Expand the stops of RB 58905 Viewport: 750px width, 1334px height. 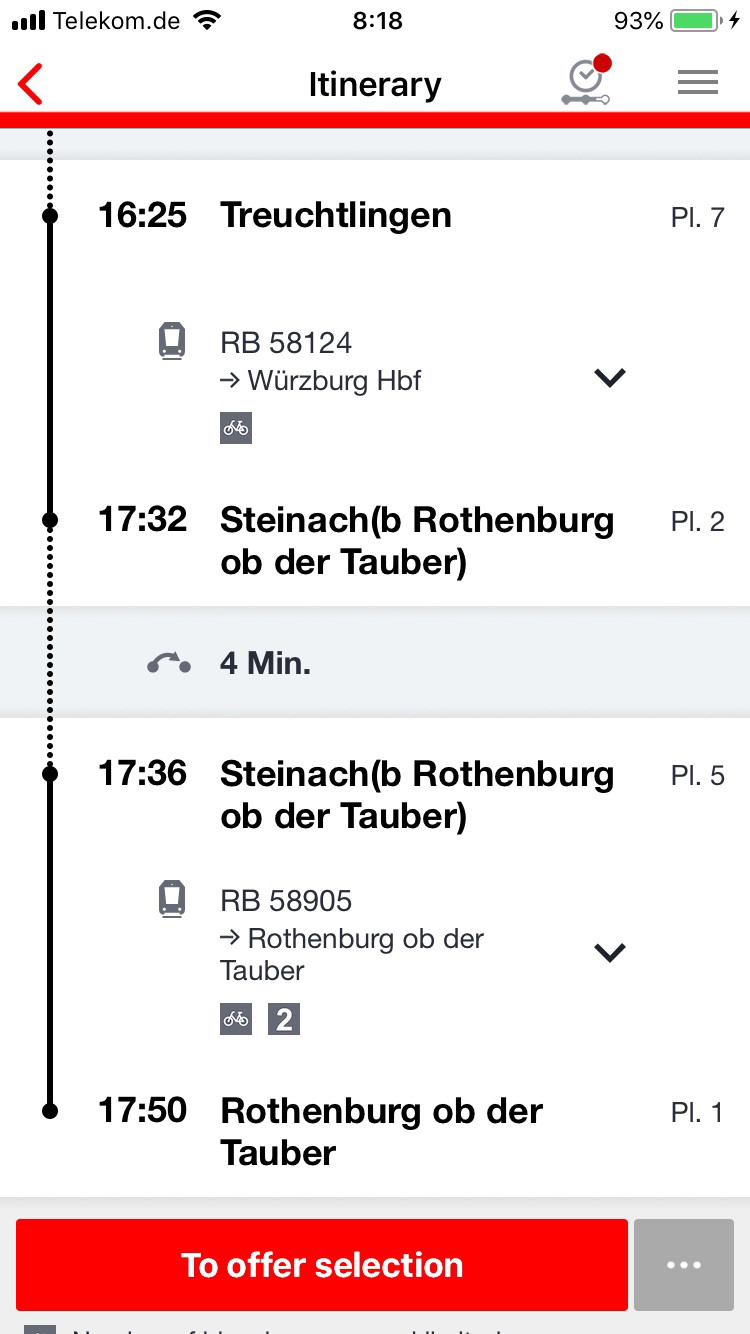tap(609, 952)
